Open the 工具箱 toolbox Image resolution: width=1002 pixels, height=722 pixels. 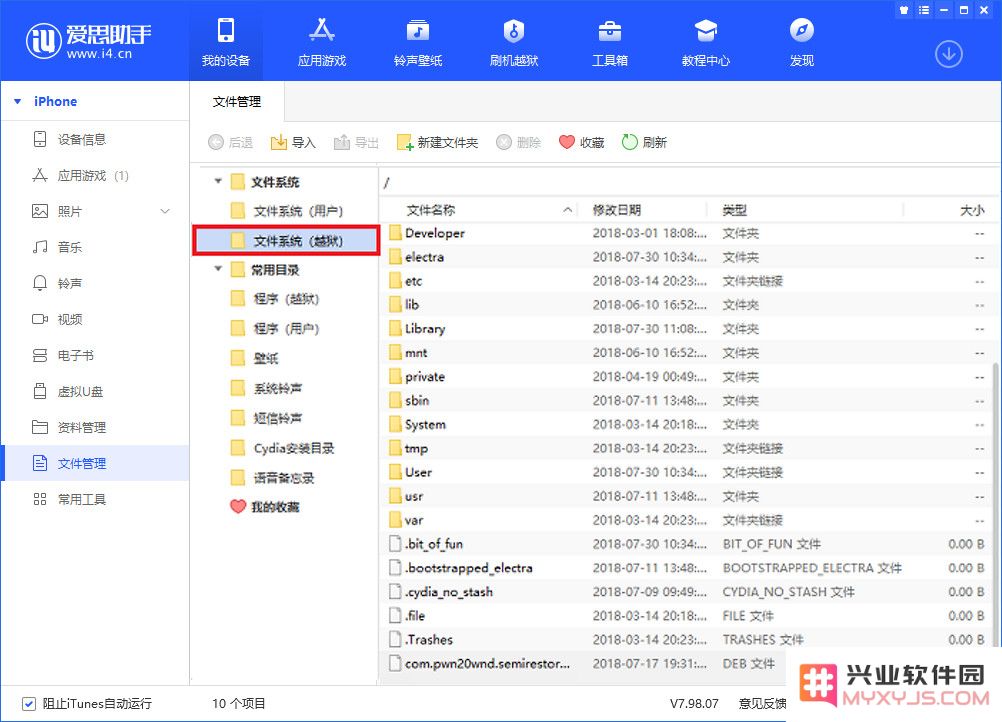pyautogui.click(x=609, y=42)
